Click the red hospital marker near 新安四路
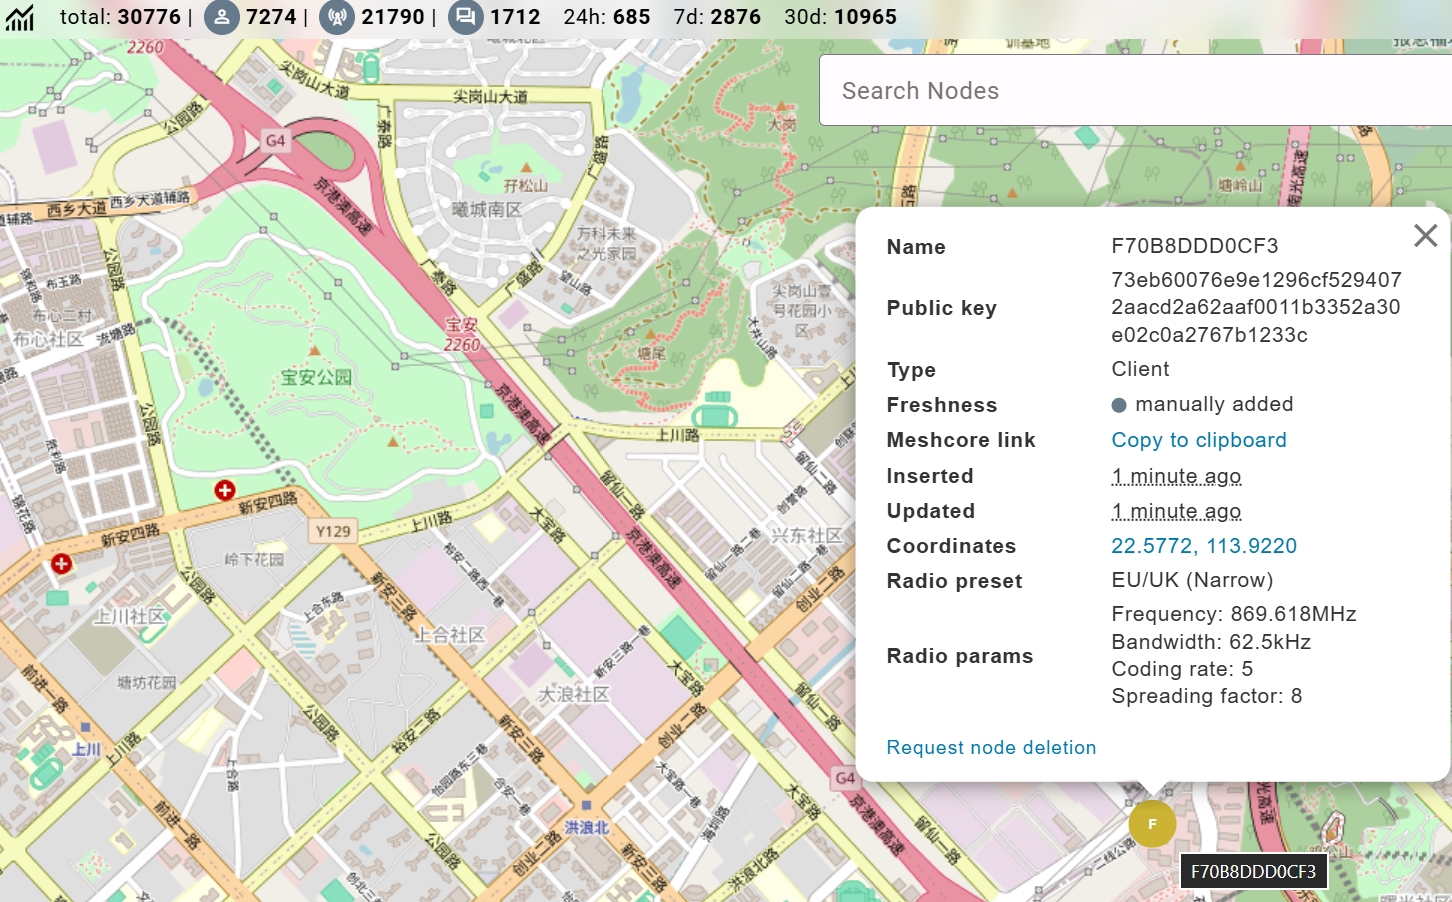The image size is (1452, 902). tap(61, 564)
